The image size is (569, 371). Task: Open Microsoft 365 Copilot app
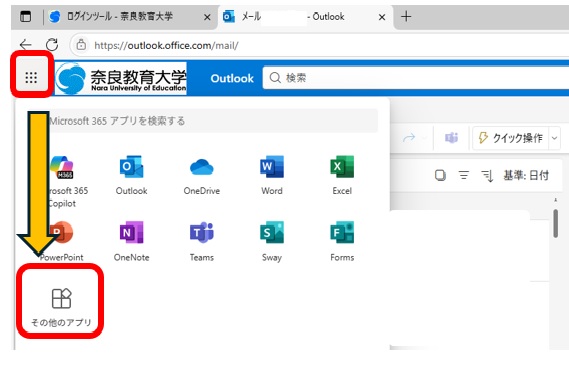click(x=62, y=182)
